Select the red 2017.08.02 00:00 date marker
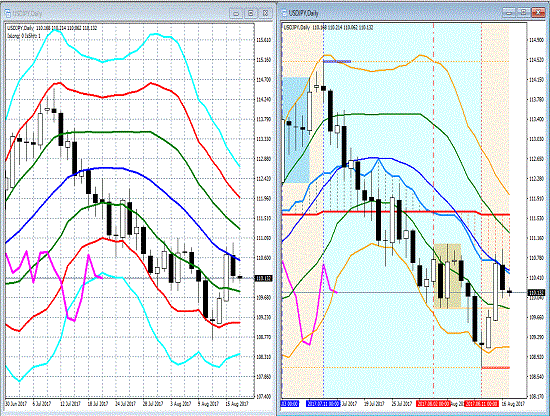The height and width of the screenshot is (416, 550). [434, 404]
